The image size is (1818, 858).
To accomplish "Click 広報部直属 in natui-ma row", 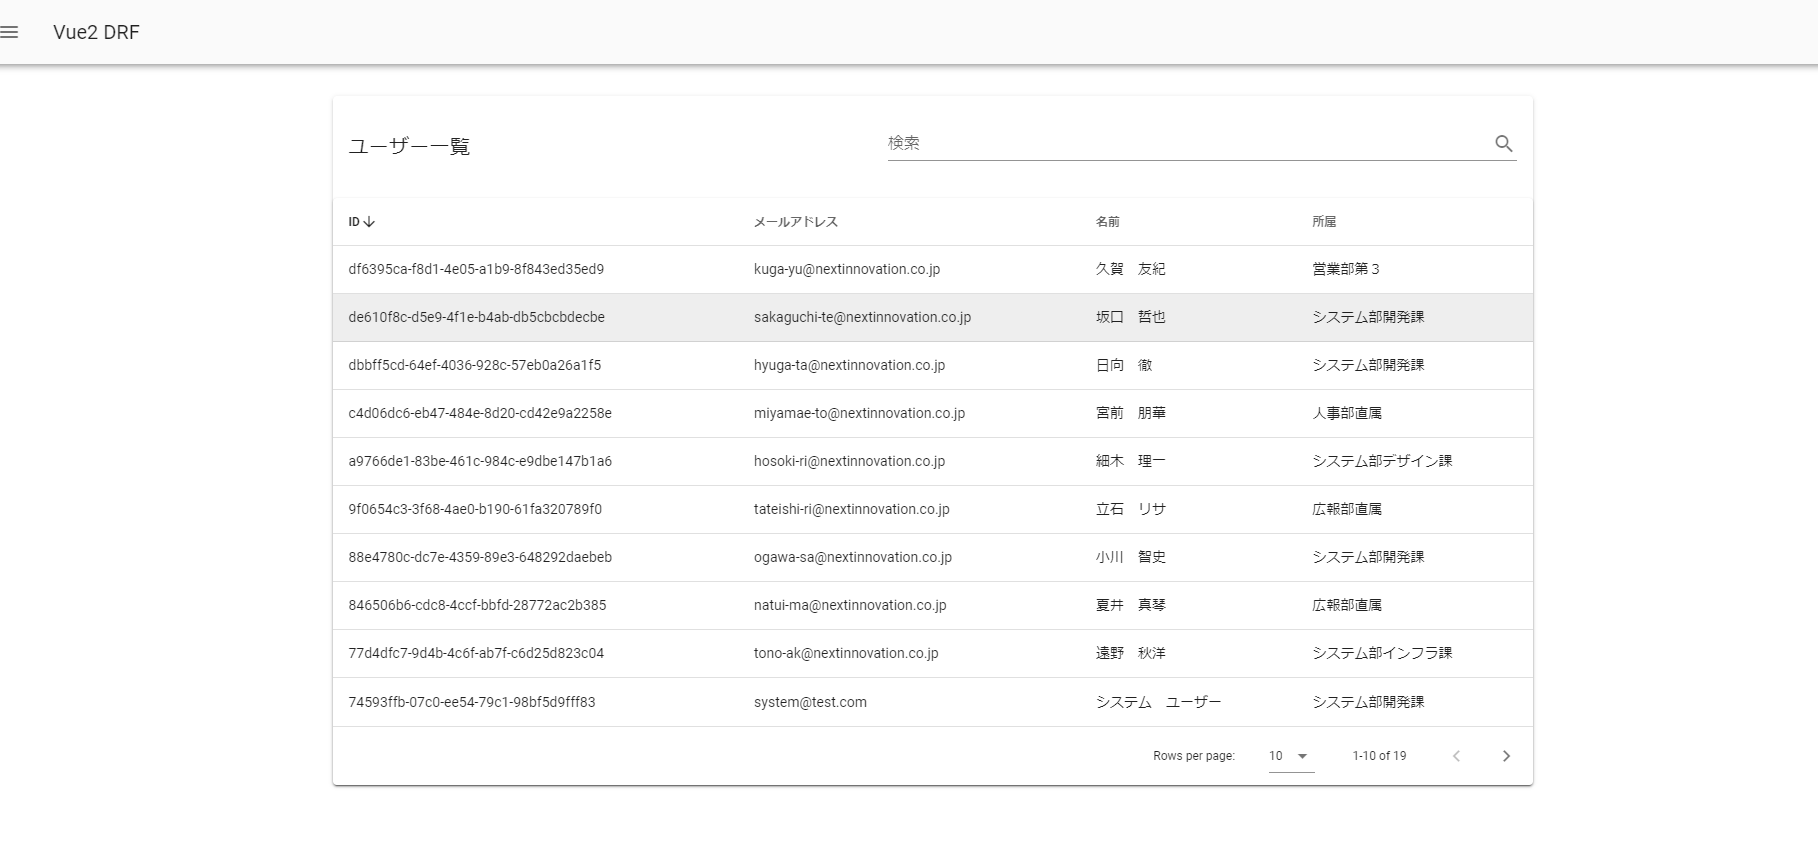I will 1347,606.
